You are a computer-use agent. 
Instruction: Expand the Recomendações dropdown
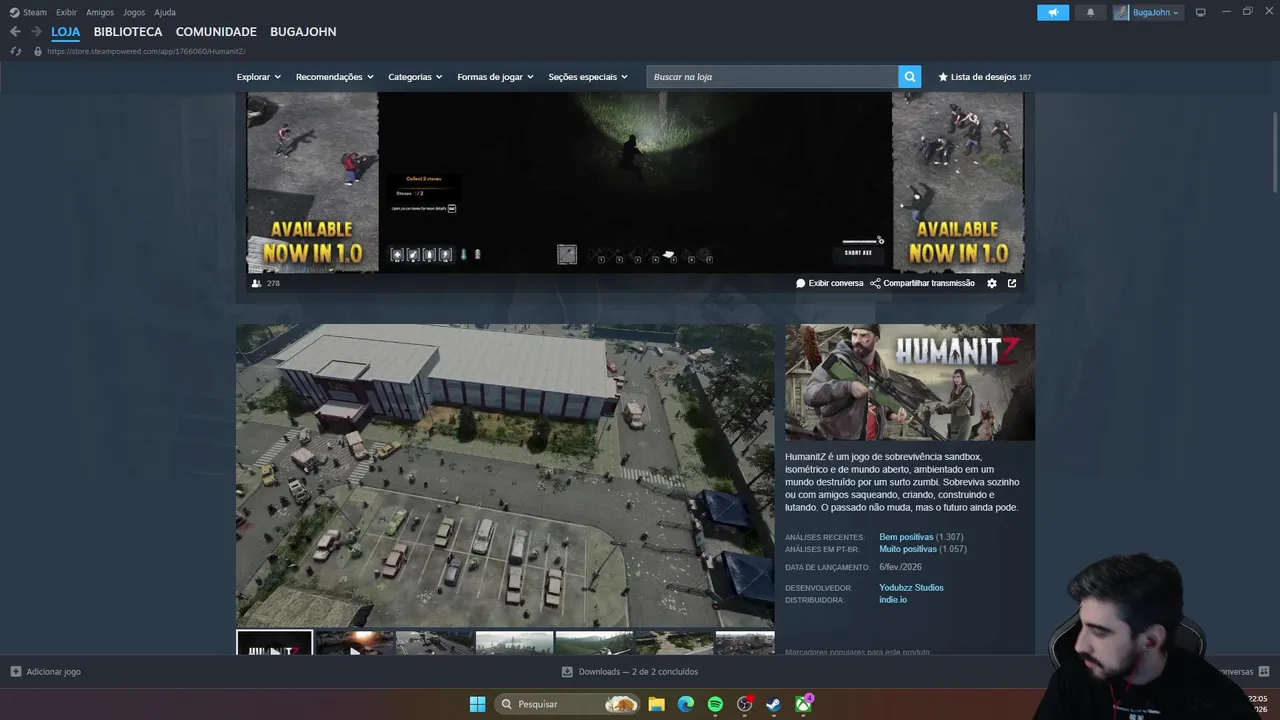(x=334, y=77)
